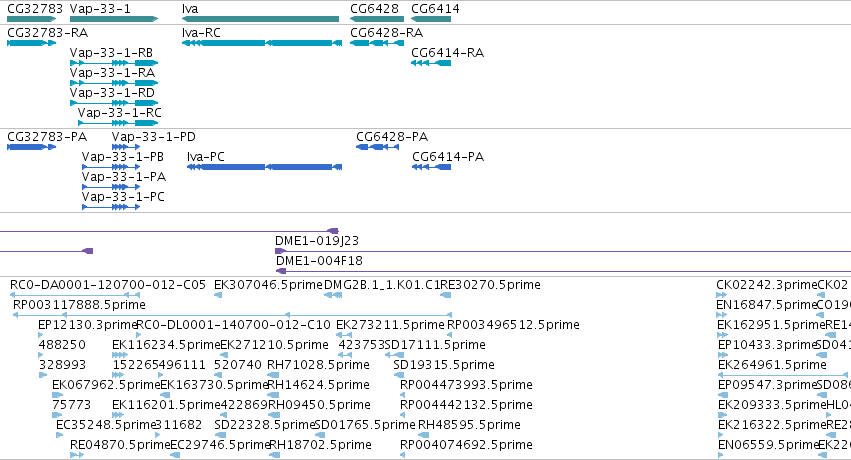Select the RE04870.5prime EST
851x460 pixels.
point(77,456)
